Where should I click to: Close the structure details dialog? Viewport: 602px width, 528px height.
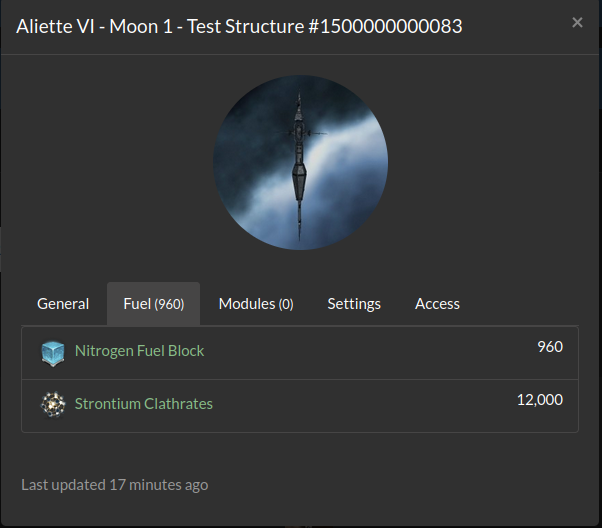tap(577, 23)
